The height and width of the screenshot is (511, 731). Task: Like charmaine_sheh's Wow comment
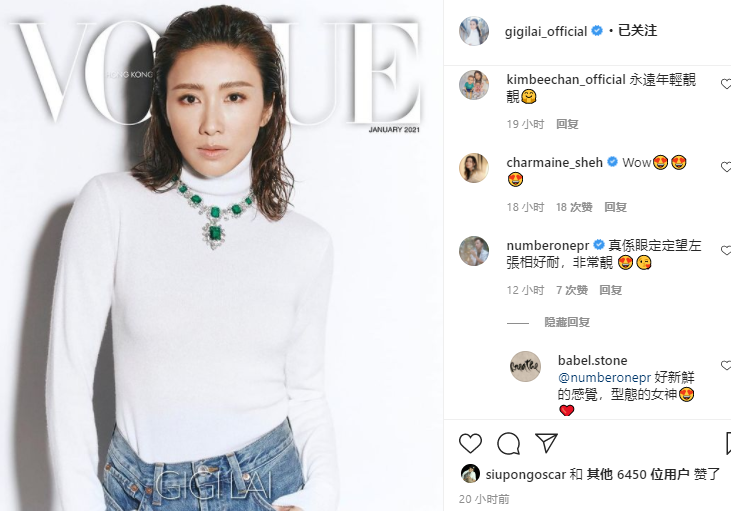[x=726, y=167]
